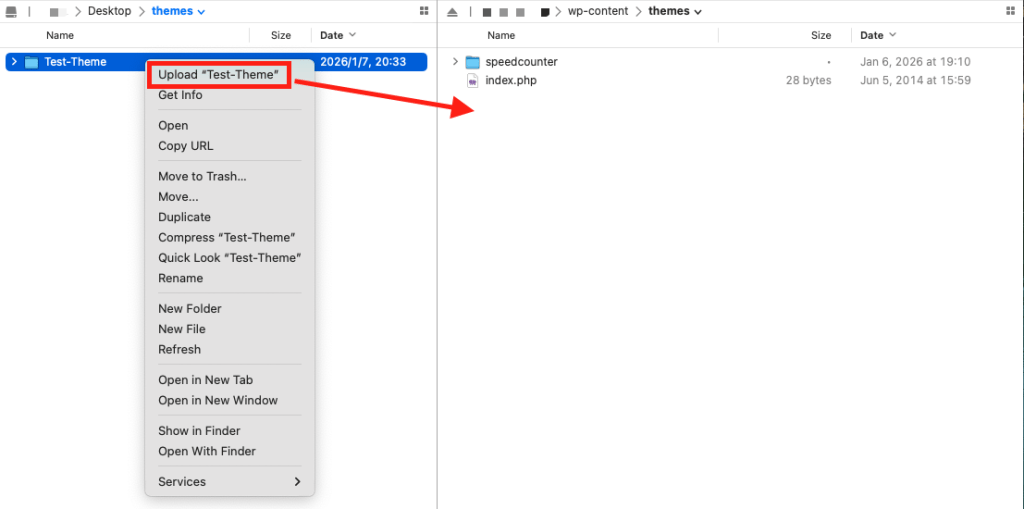Click the server eject icon in right pane
Screen dimensions: 1024x509
pyautogui.click(x=453, y=12)
